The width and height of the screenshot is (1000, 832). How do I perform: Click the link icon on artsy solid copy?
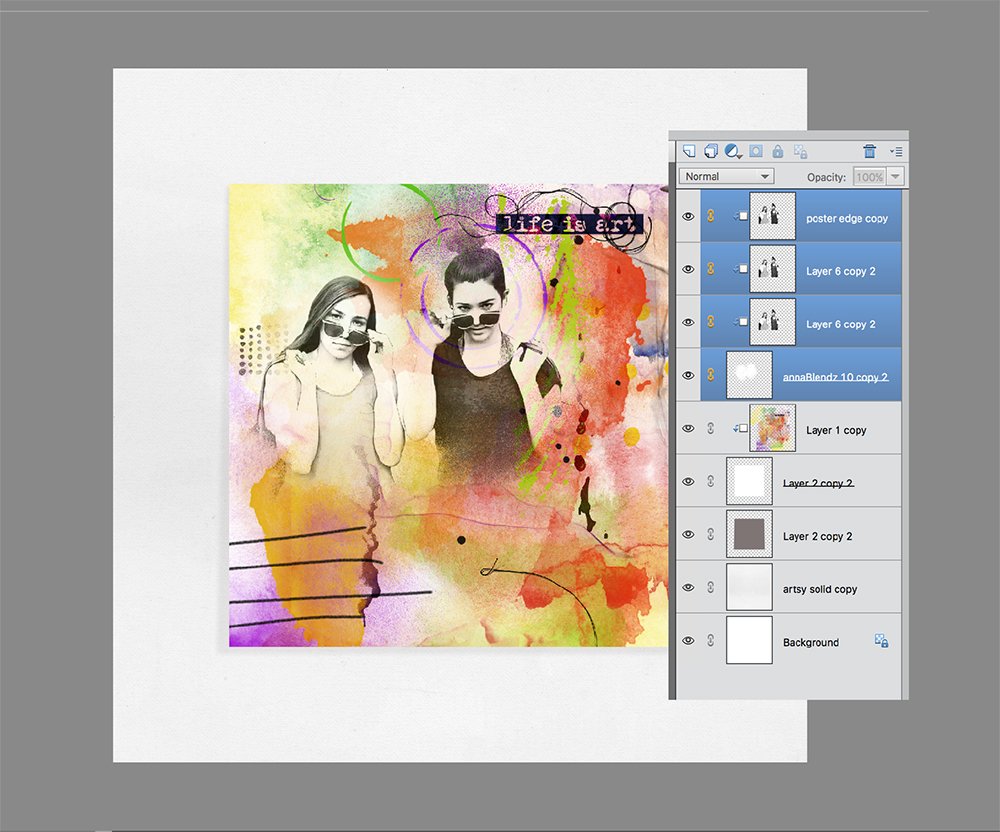(710, 587)
